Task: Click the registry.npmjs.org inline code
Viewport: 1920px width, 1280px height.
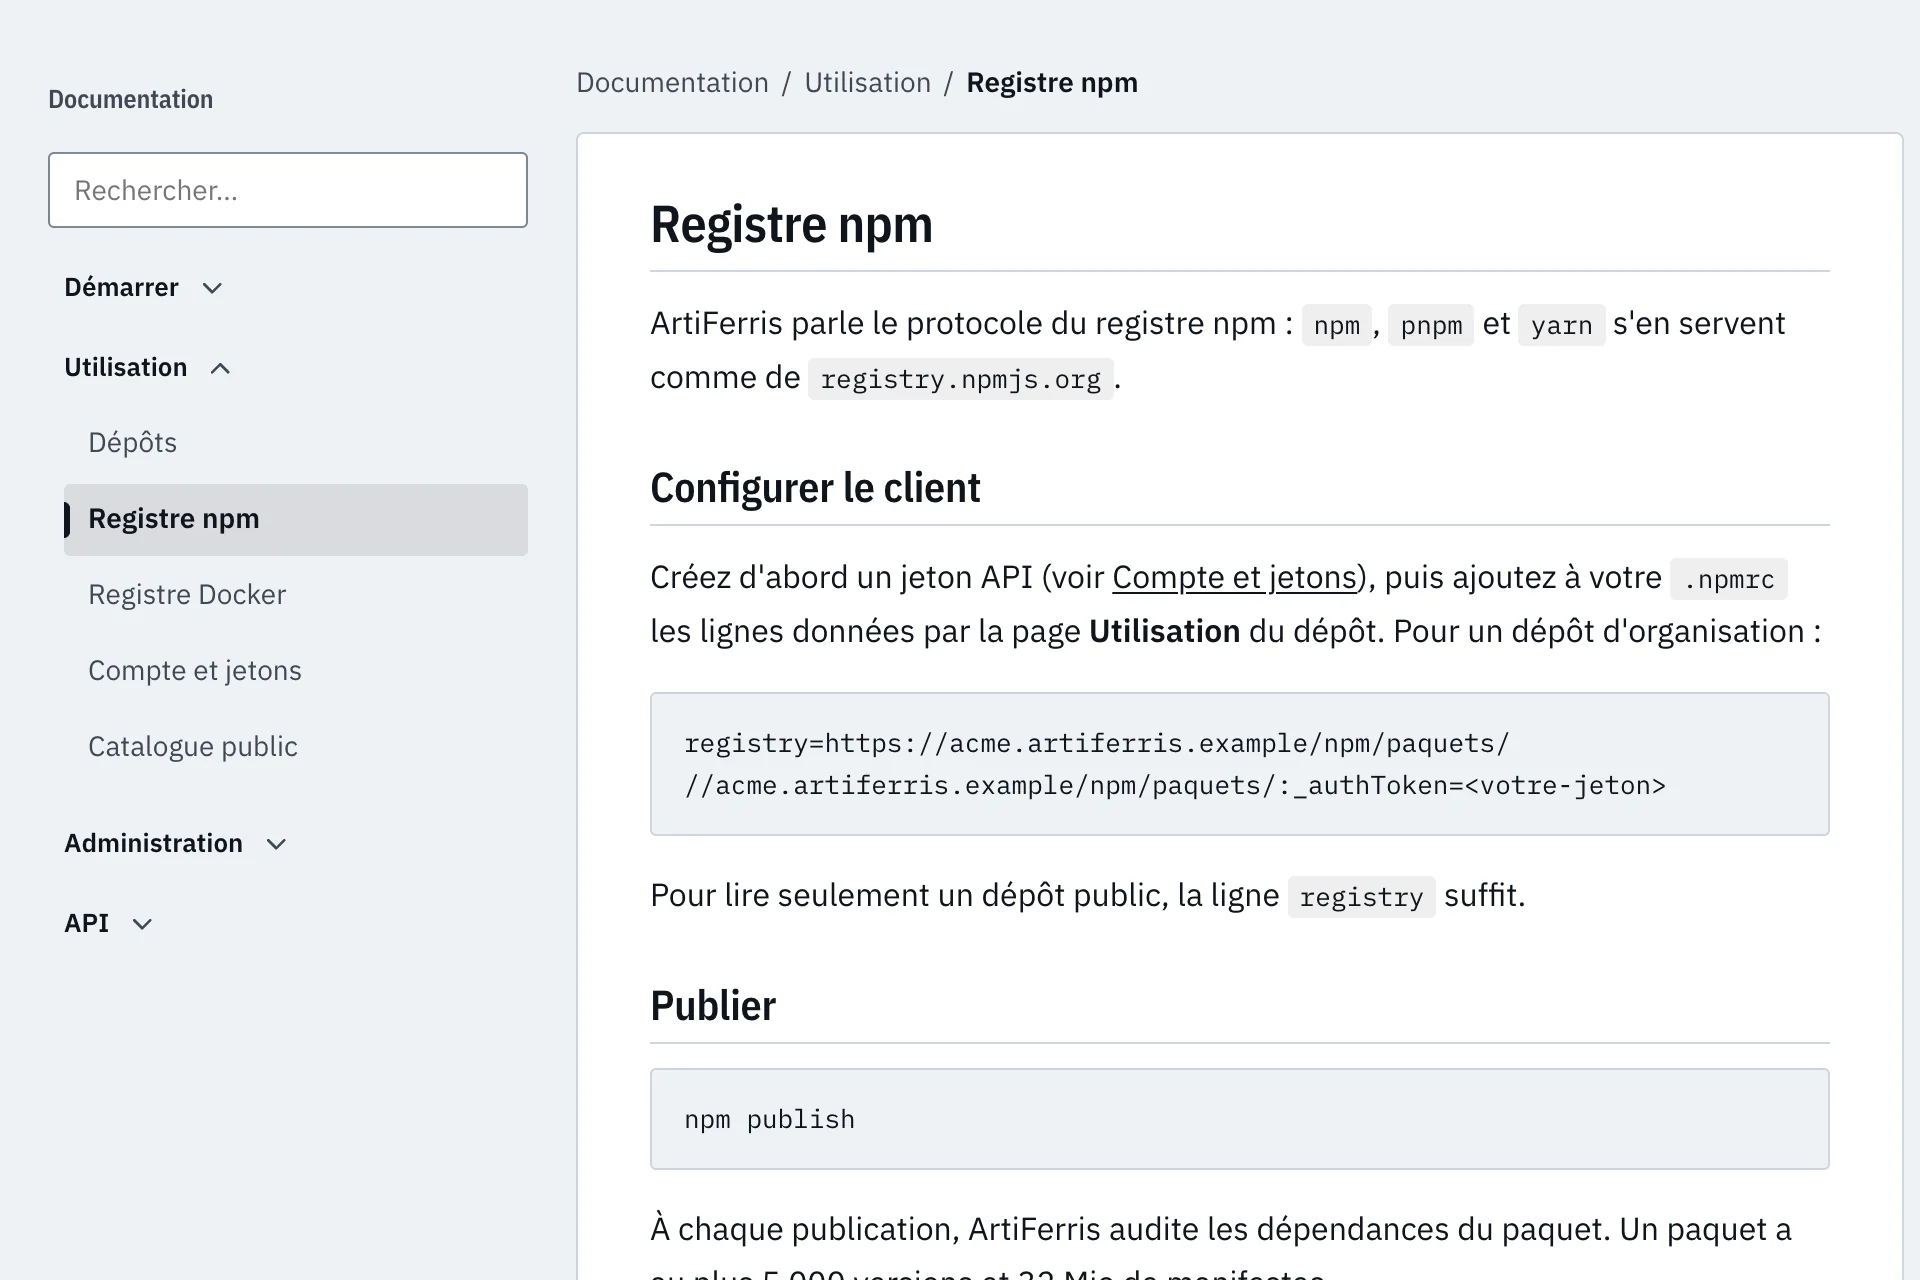Action: 960,380
